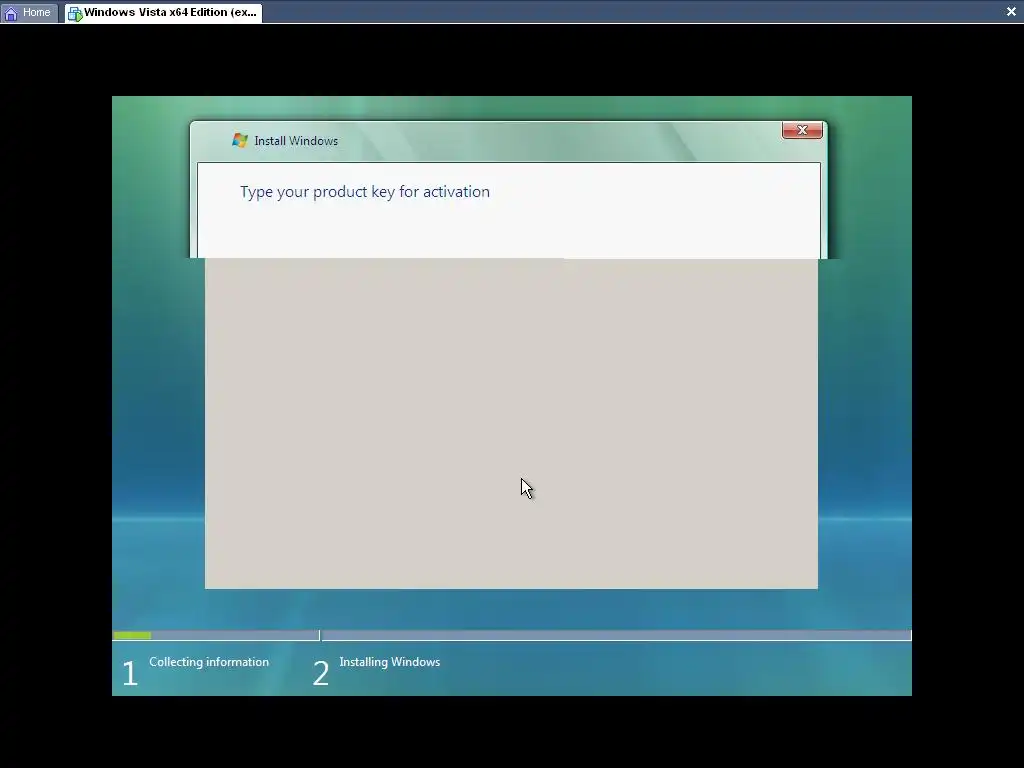Click the 'Collecting information' step label

tap(209, 662)
